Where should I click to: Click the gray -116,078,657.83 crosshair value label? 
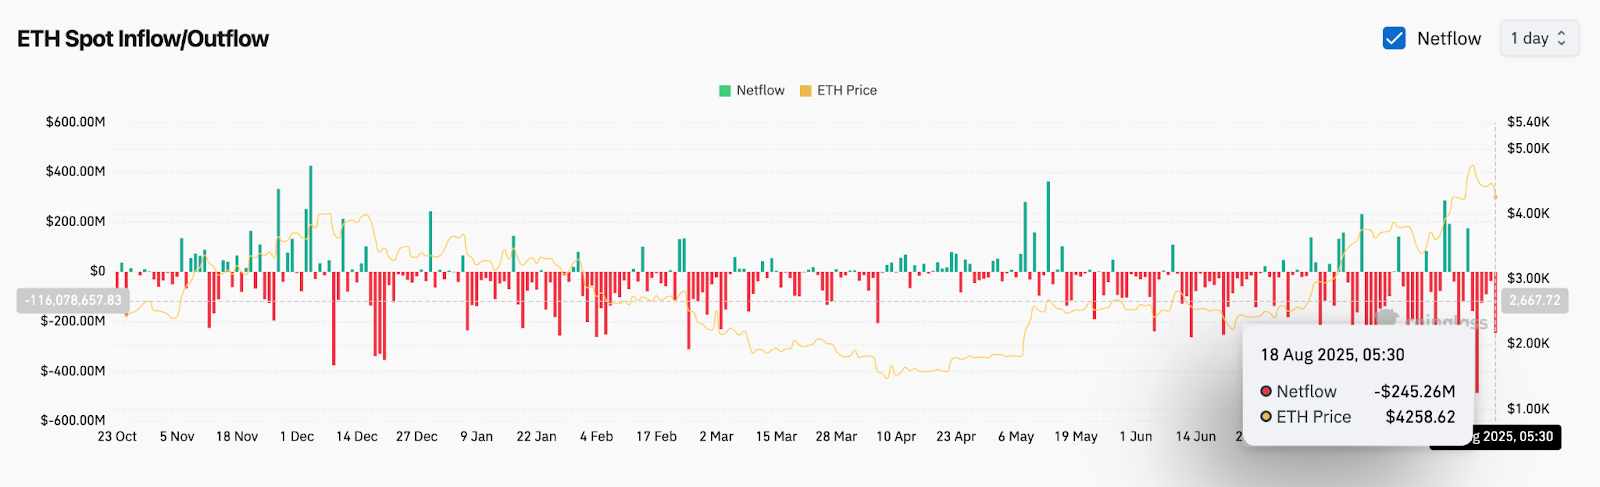[x=73, y=300]
